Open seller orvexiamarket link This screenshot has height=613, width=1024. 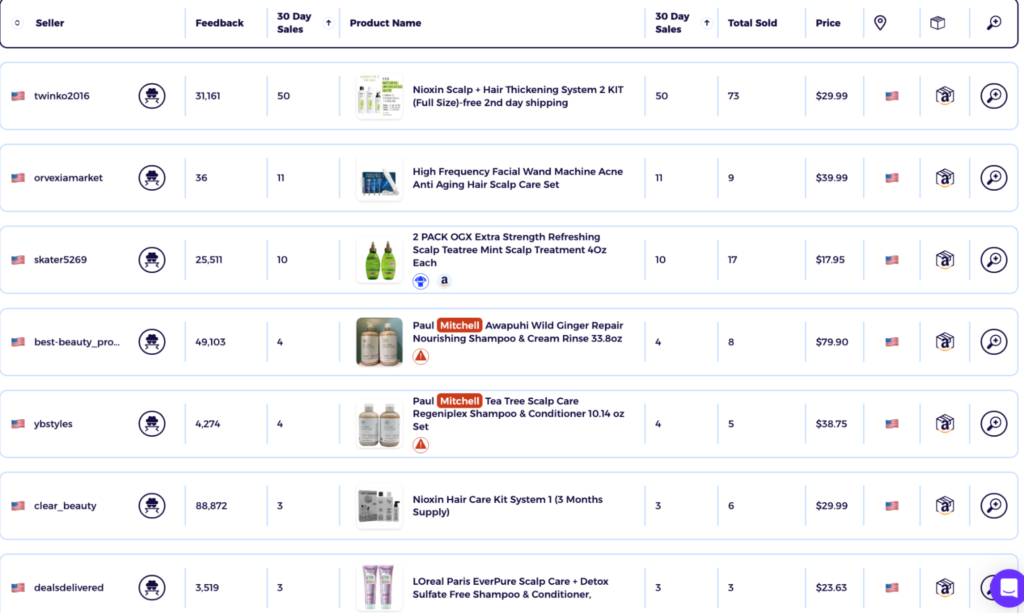coord(68,178)
